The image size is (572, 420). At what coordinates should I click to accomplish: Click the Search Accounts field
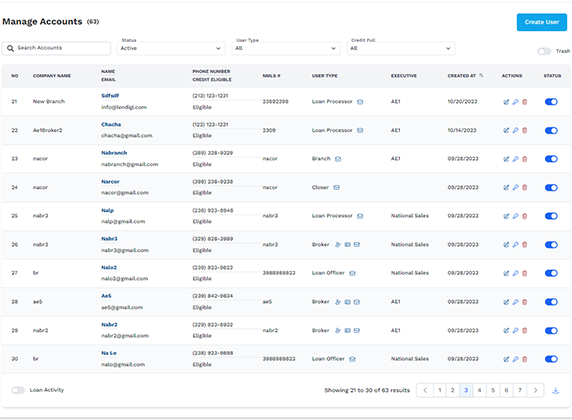tap(57, 48)
